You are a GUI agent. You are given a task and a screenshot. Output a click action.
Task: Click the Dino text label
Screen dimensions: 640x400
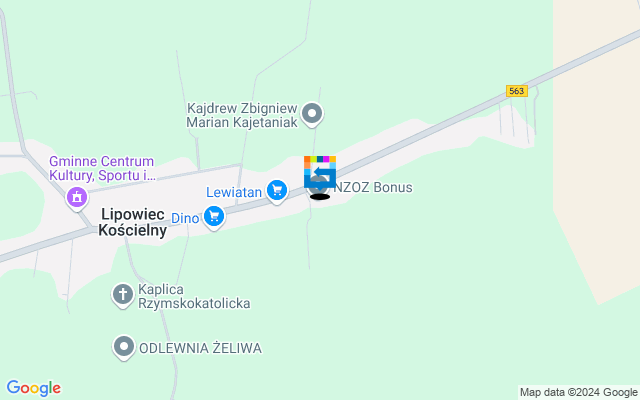(x=185, y=218)
